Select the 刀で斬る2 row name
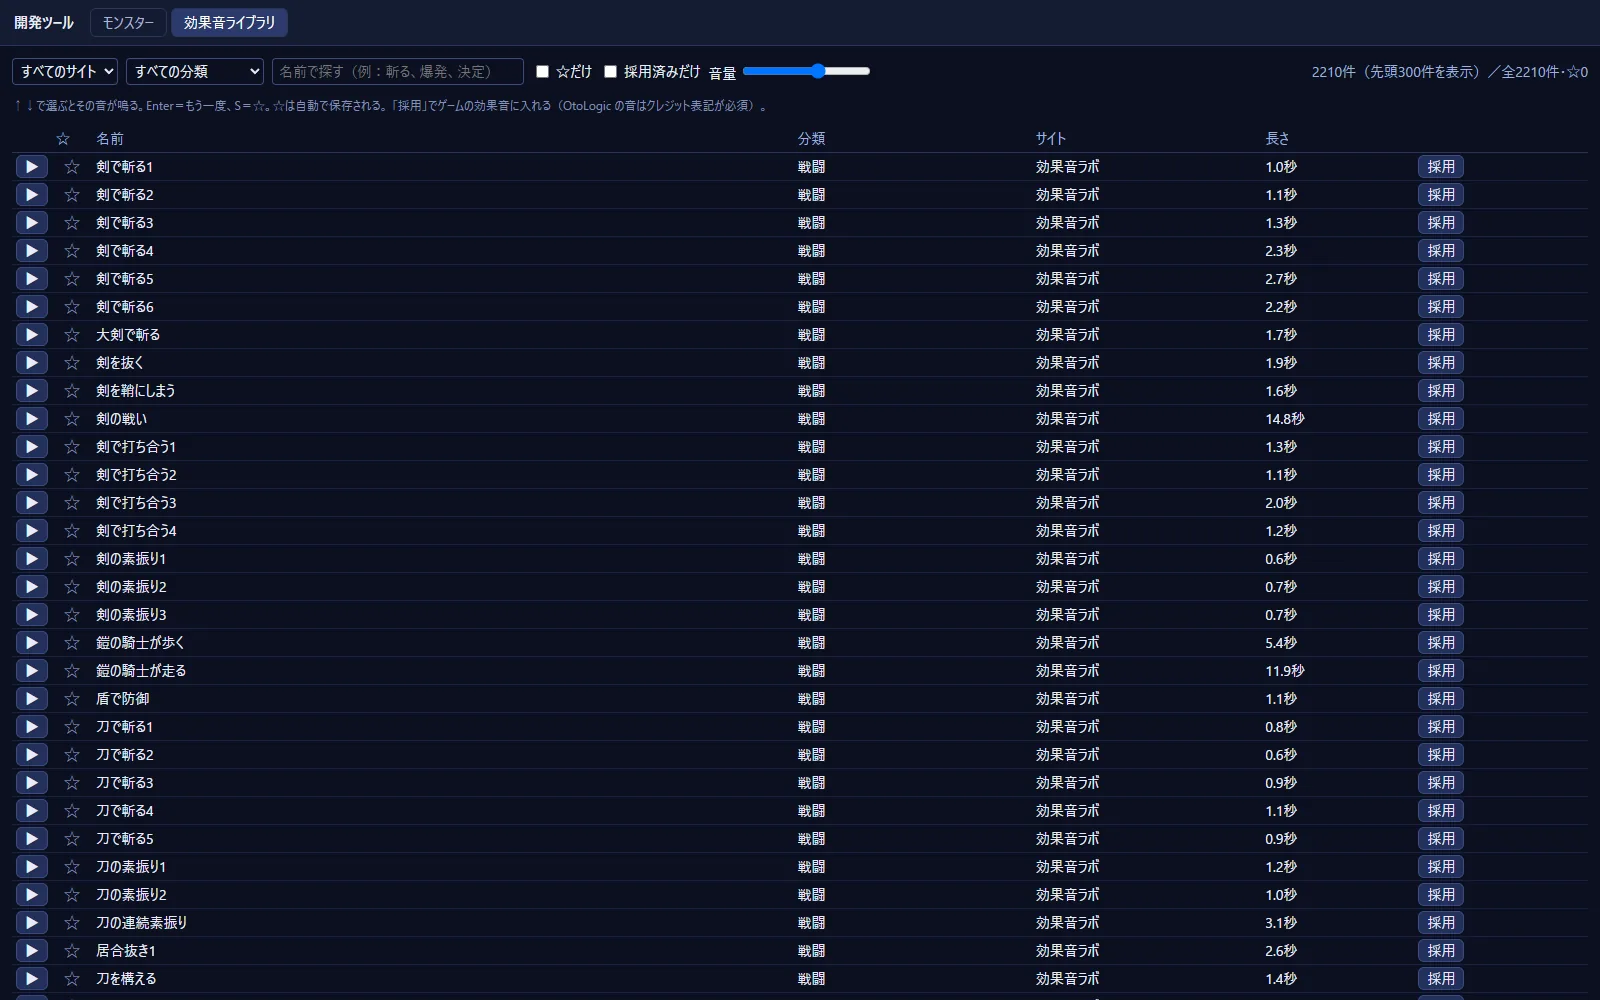 coord(125,755)
